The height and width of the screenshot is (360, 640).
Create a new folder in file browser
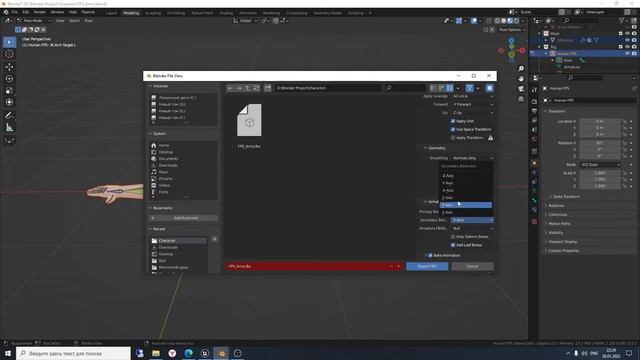click(x=267, y=88)
